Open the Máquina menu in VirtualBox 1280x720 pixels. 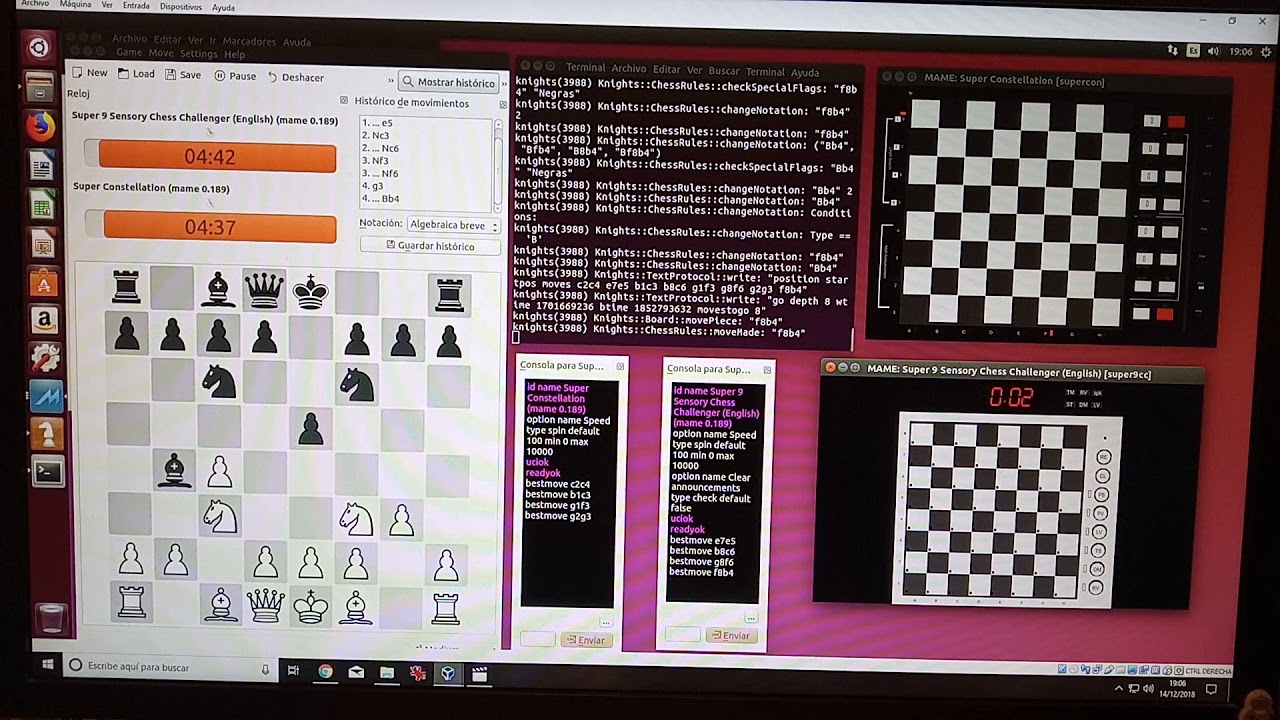76,5
